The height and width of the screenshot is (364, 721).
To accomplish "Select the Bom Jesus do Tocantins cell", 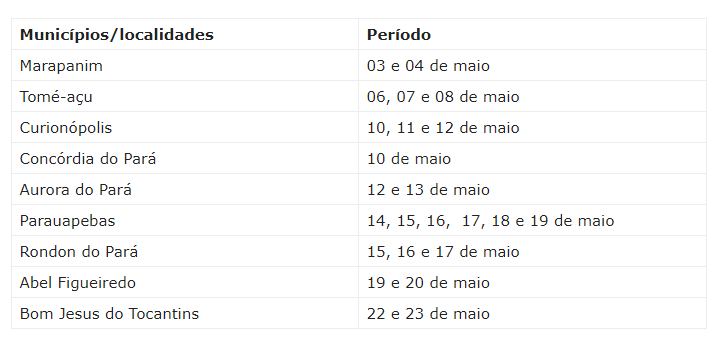I will (185, 313).
